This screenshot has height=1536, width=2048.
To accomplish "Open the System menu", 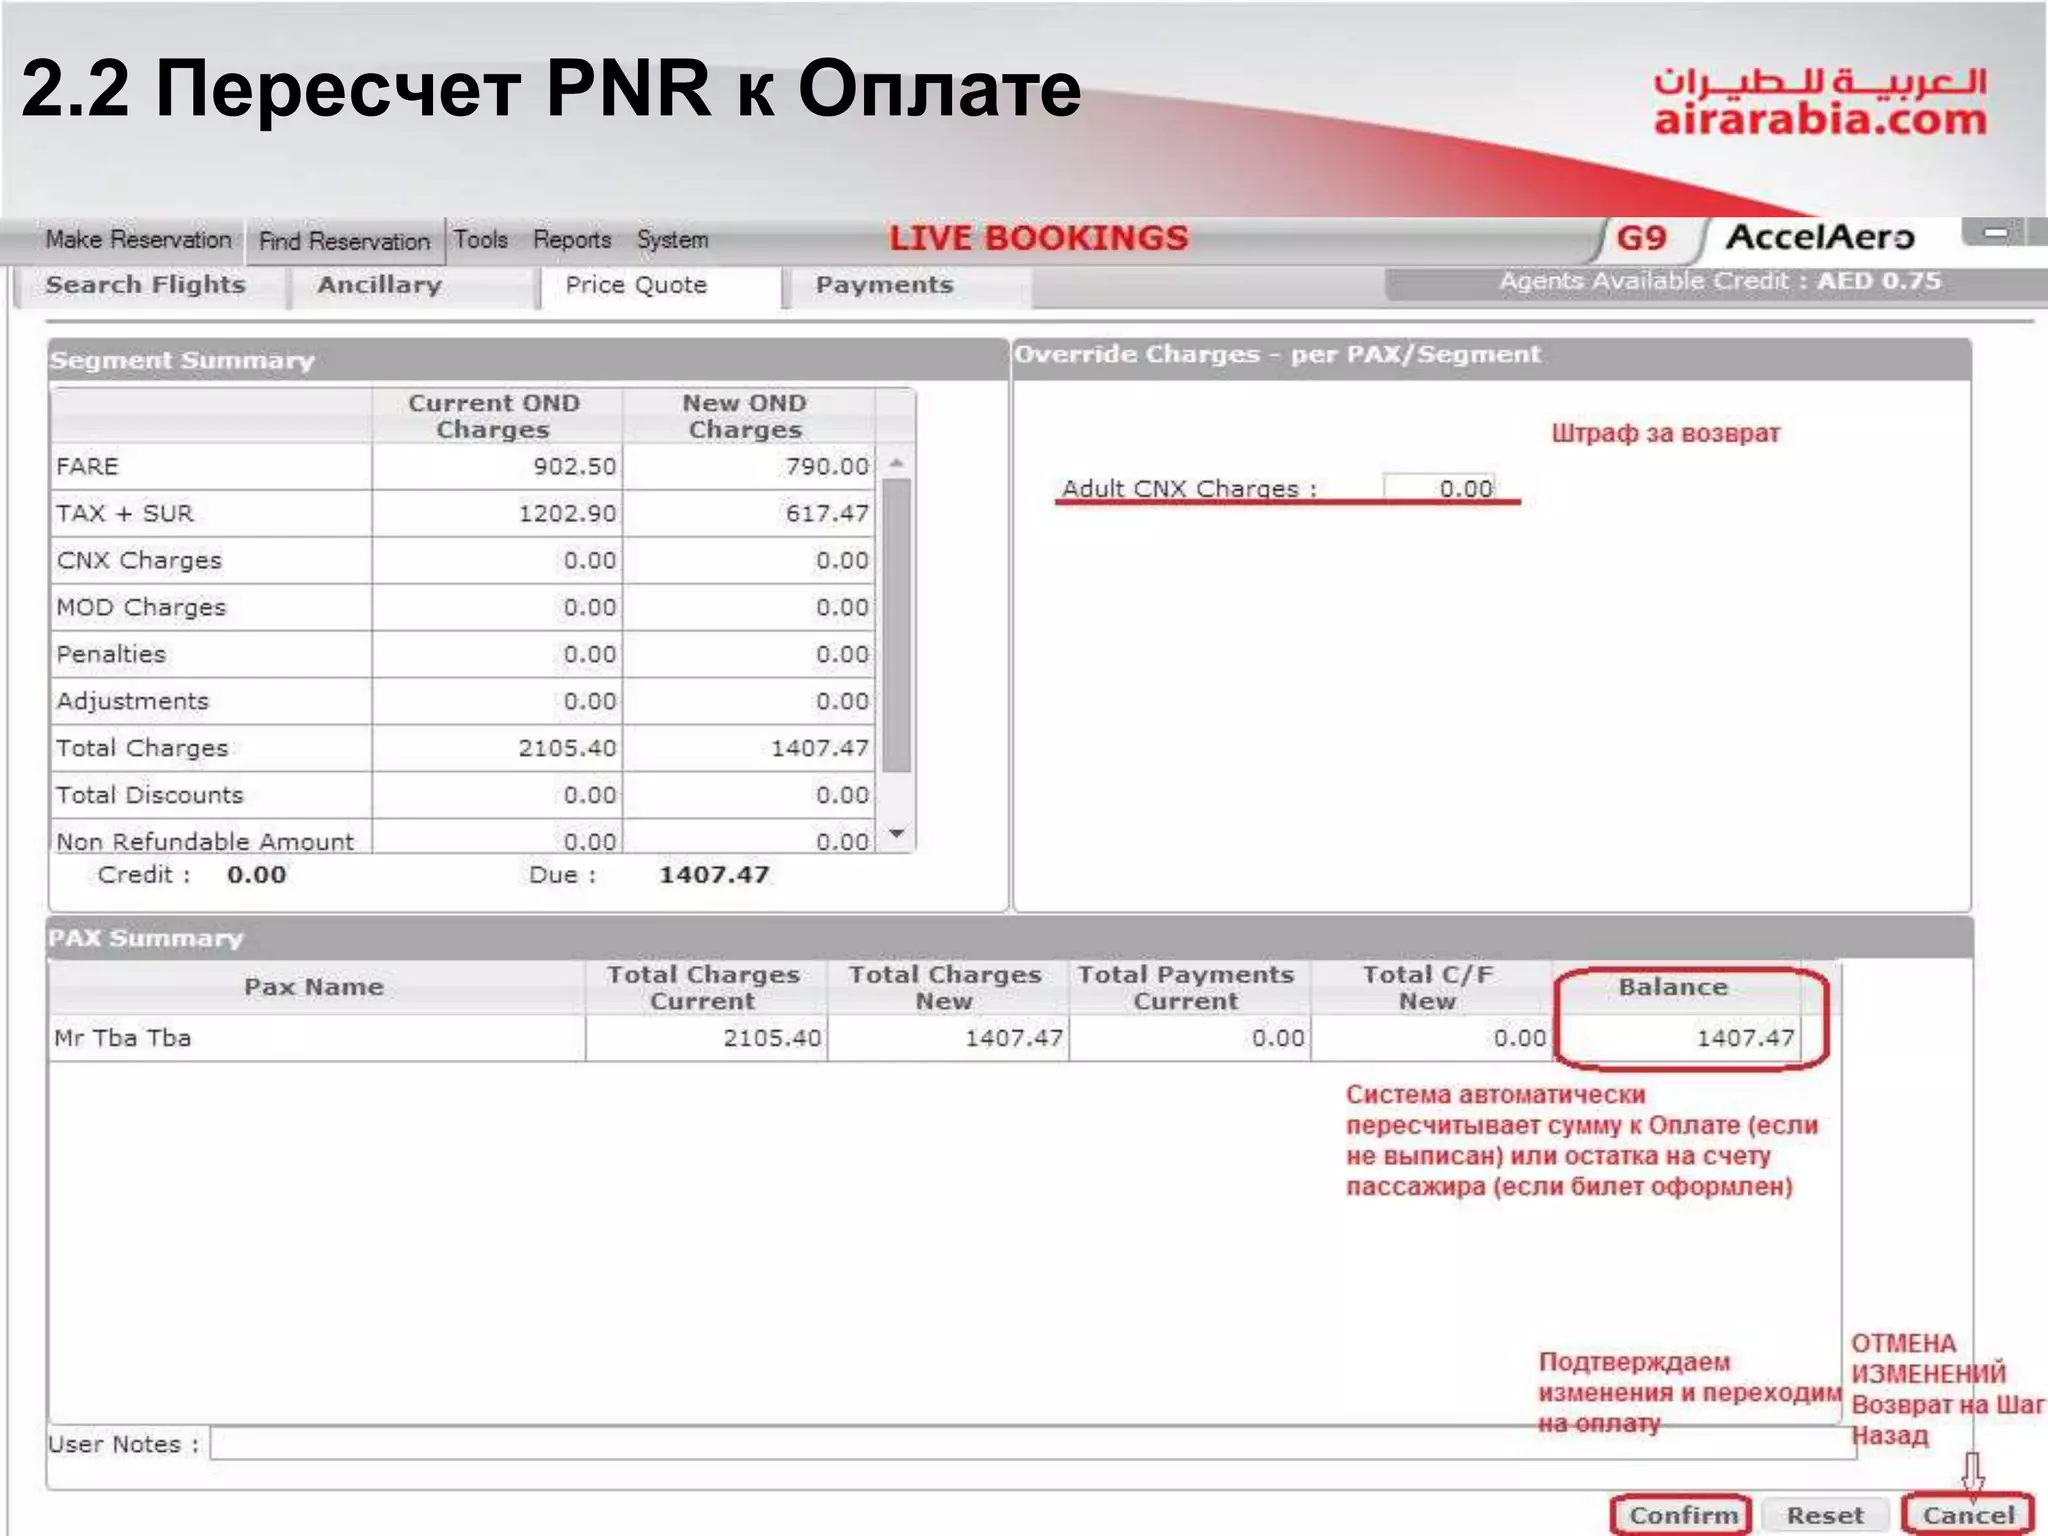I will coord(673,240).
